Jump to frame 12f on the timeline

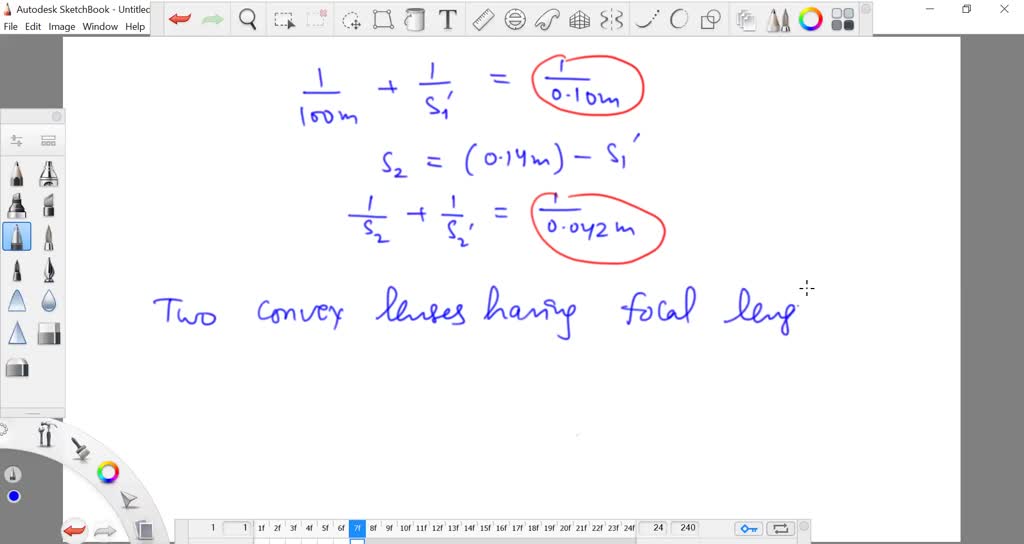point(437,528)
